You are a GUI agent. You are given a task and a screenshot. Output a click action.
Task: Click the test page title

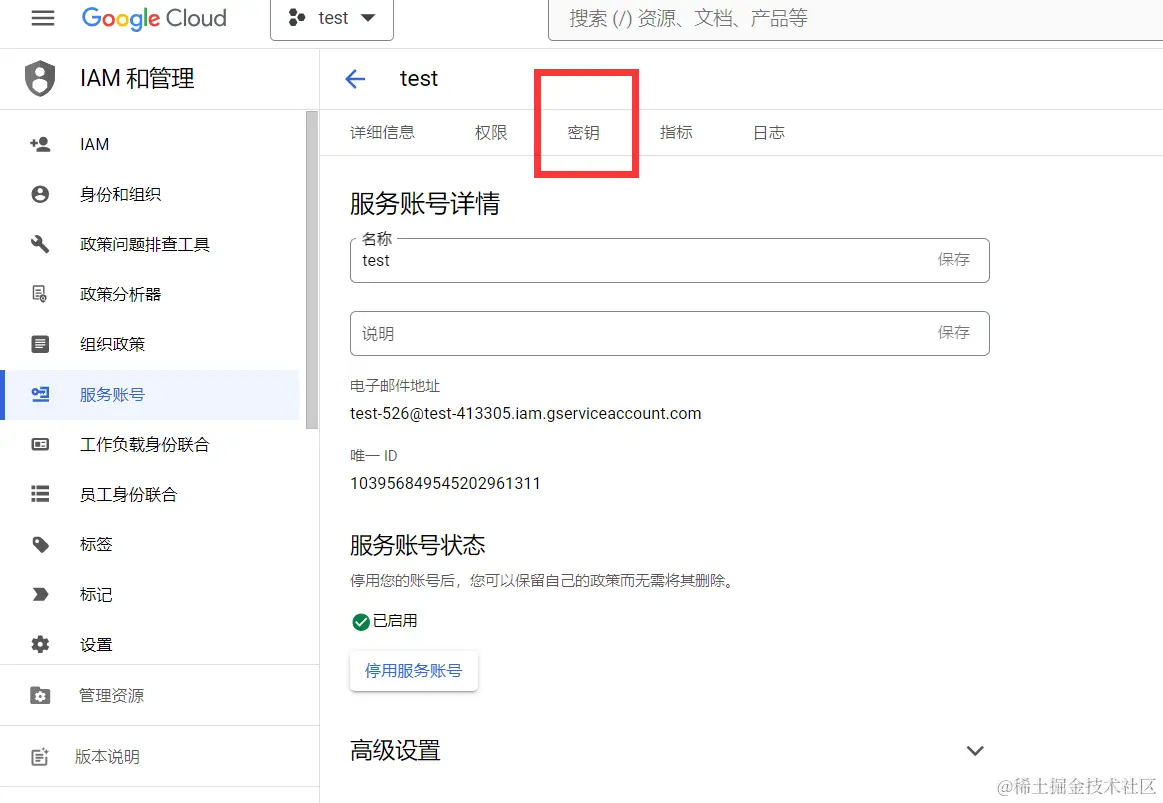point(419,79)
